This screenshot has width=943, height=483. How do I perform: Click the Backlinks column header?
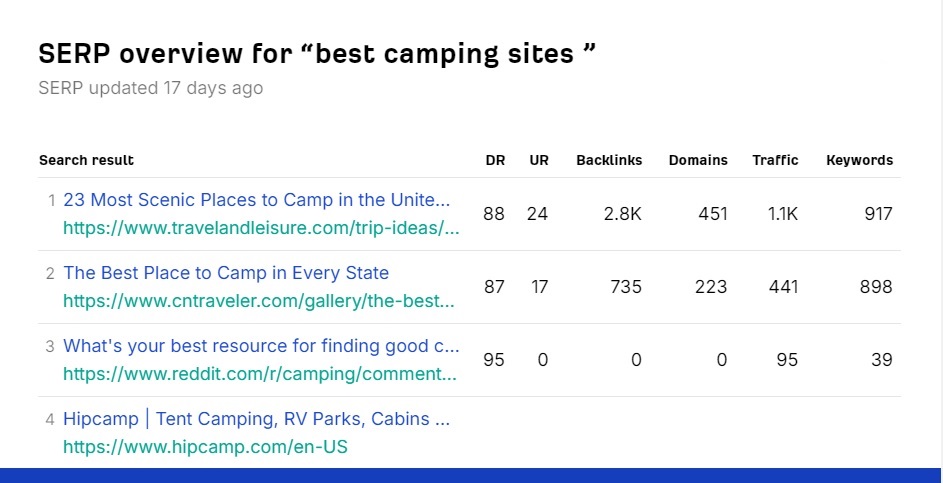[x=609, y=161]
